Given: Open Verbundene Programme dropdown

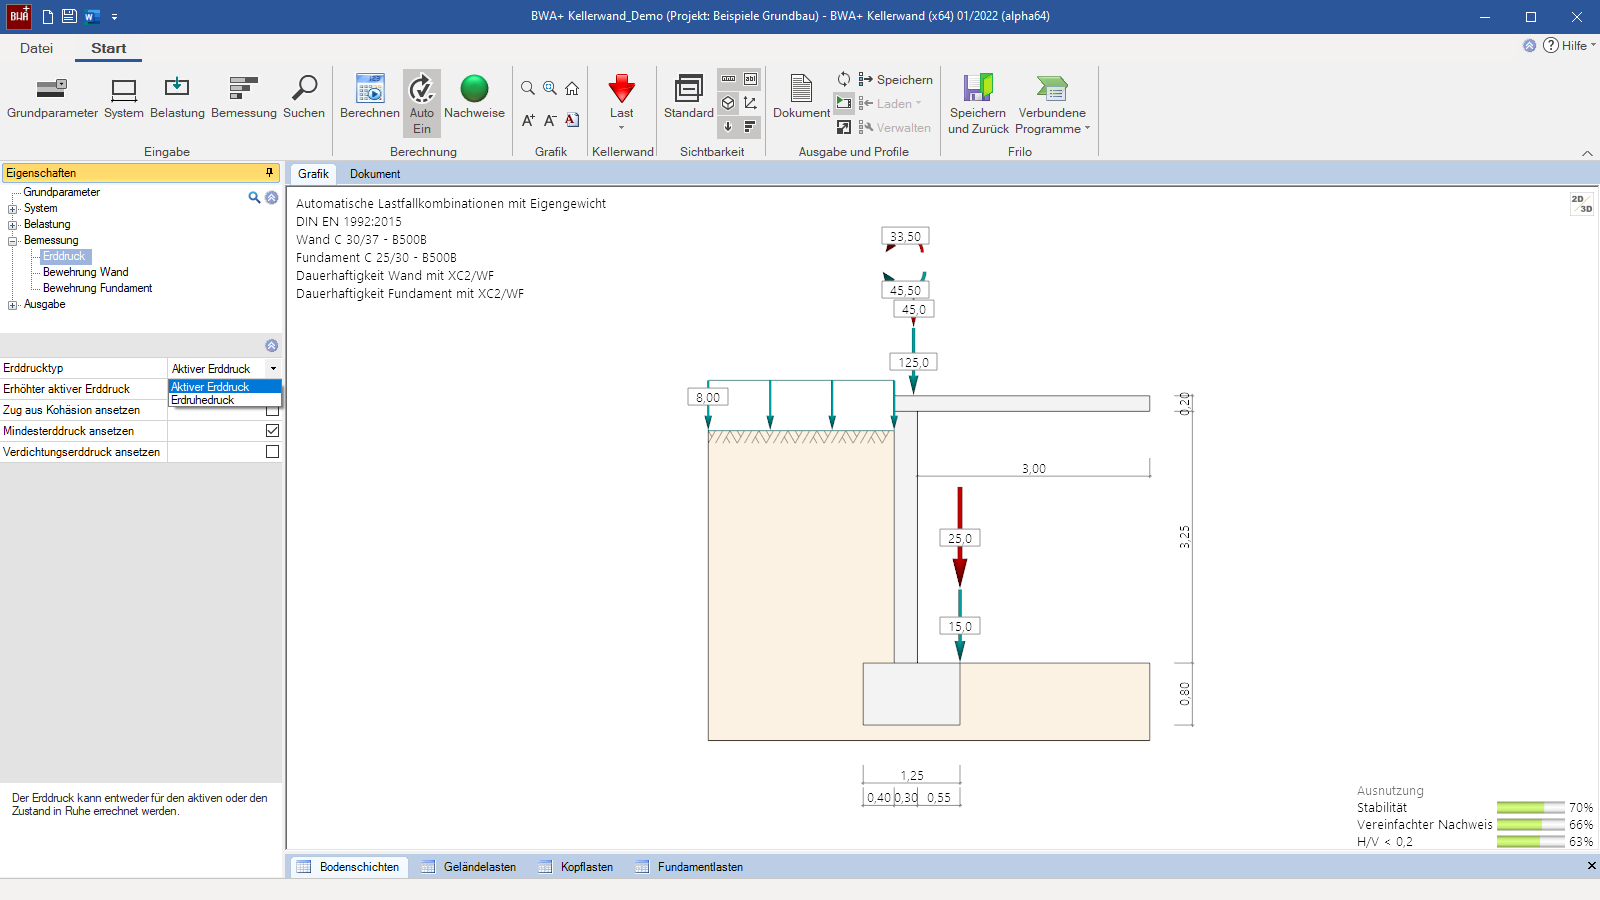Looking at the screenshot, I should pyautogui.click(x=1052, y=104).
